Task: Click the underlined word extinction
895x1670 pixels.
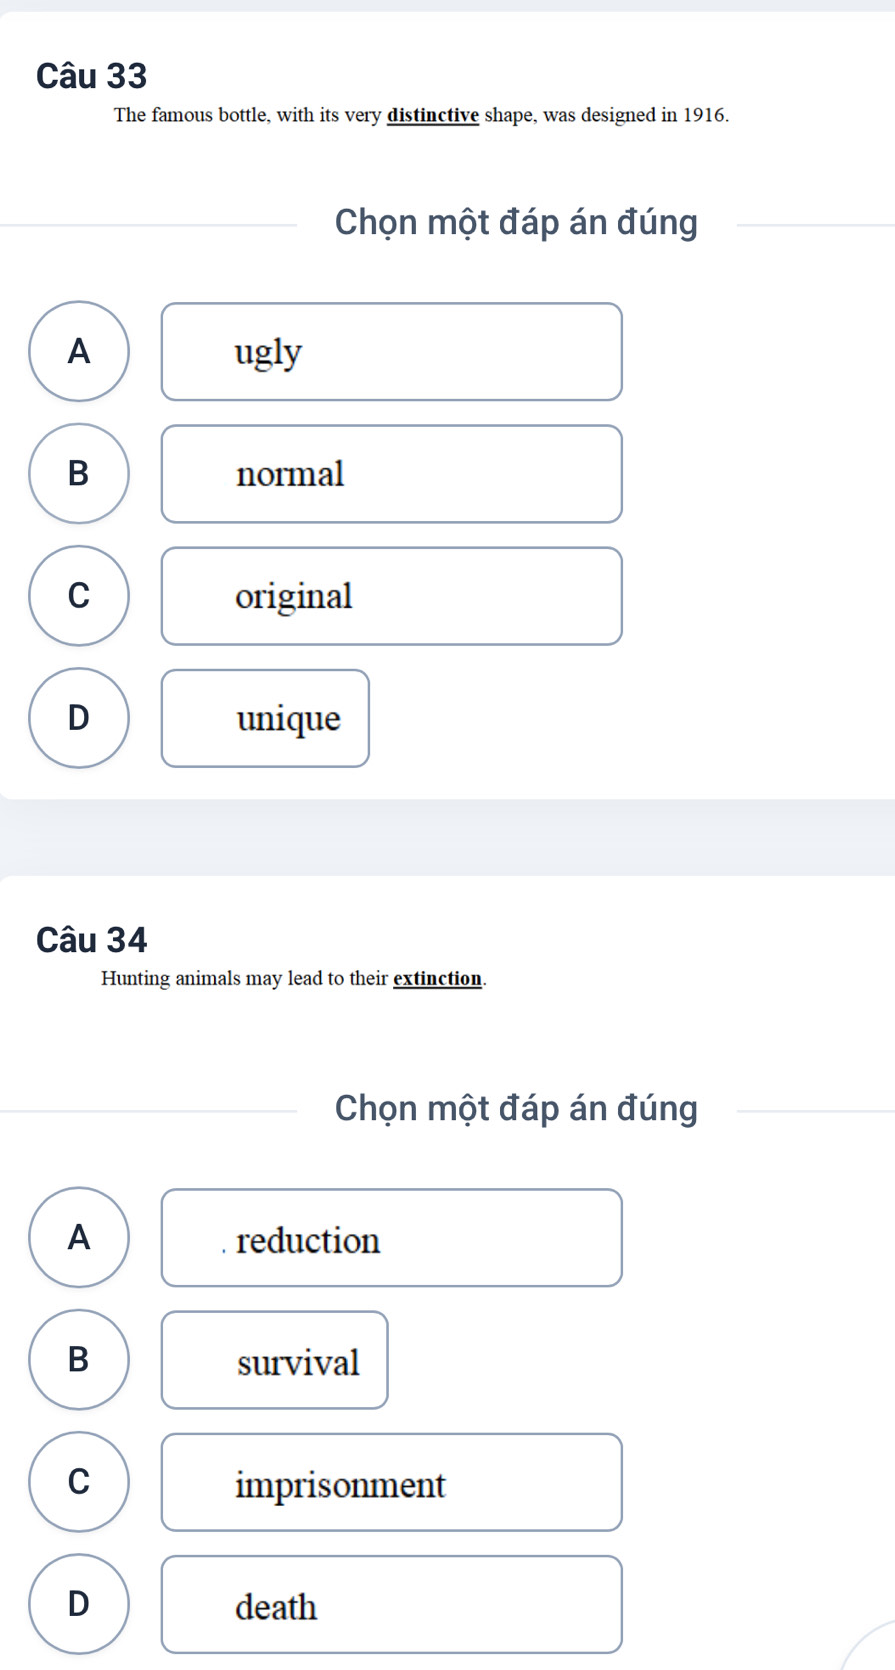Action: pos(438,978)
